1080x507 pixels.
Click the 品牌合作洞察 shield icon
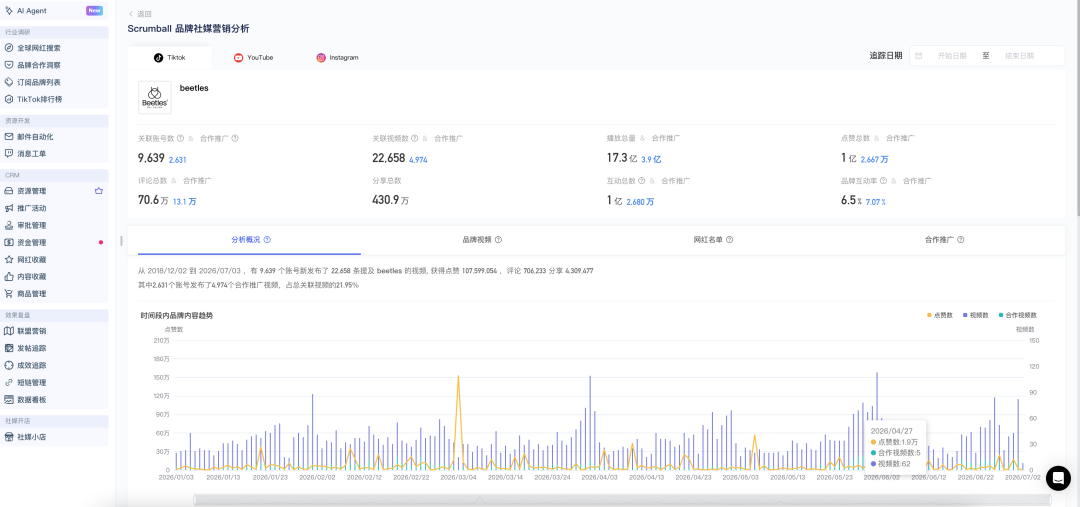point(9,65)
